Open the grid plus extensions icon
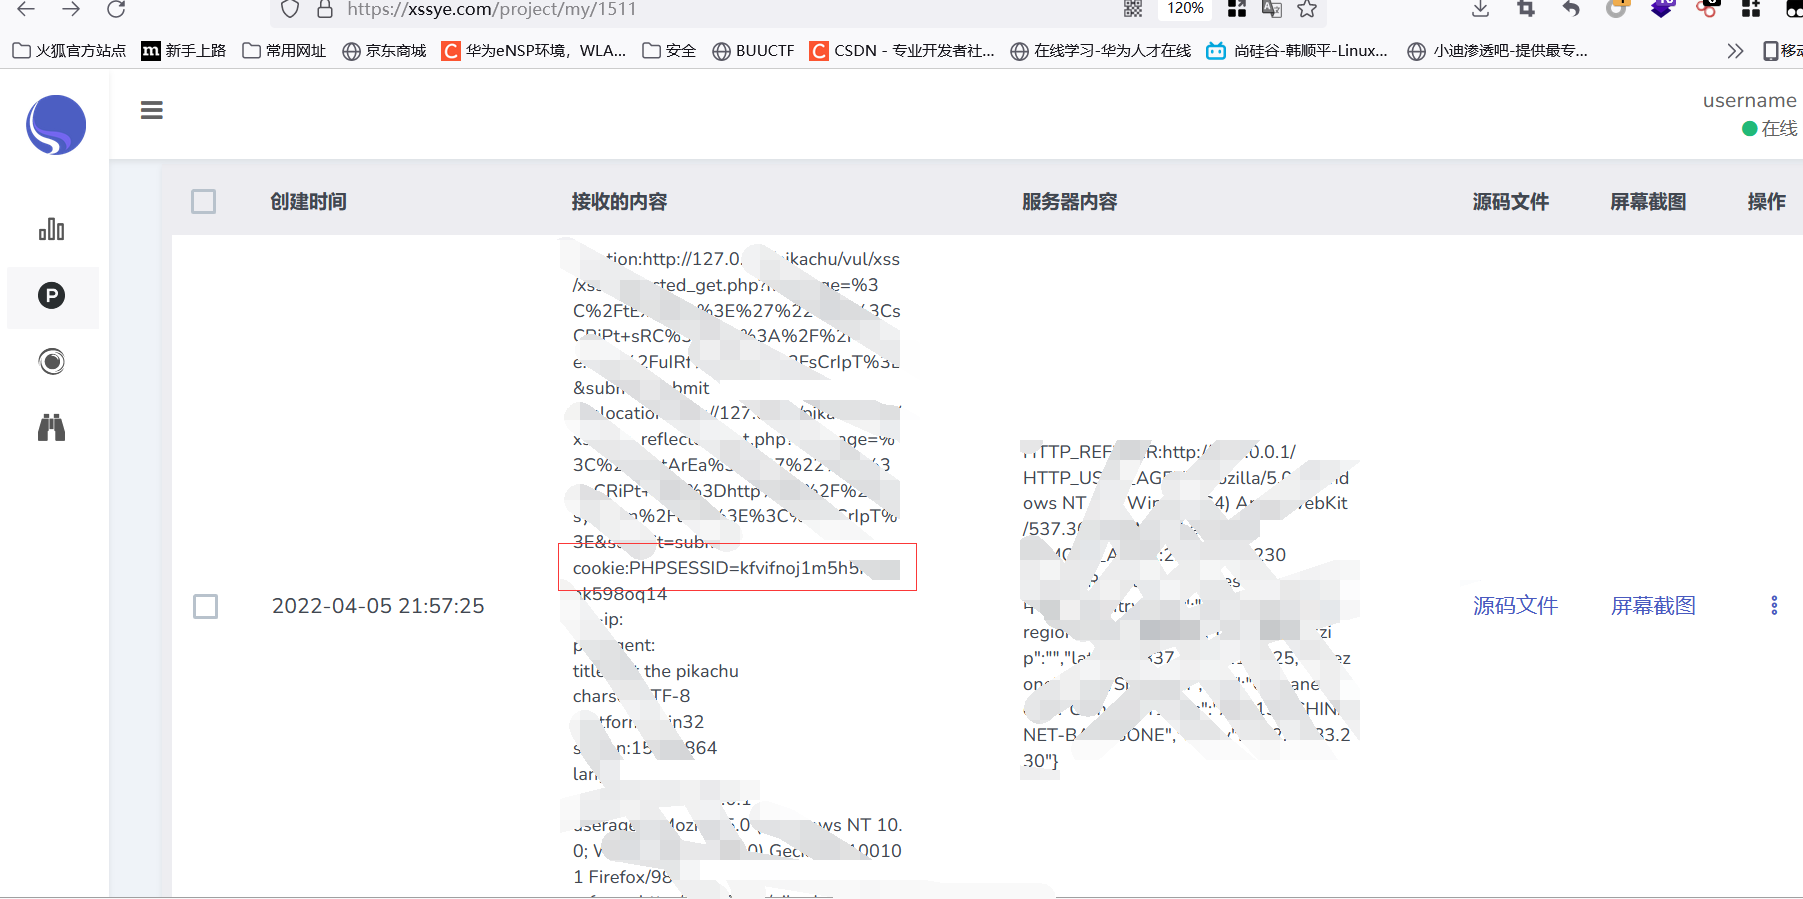This screenshot has height=899, width=1803. [1751, 9]
